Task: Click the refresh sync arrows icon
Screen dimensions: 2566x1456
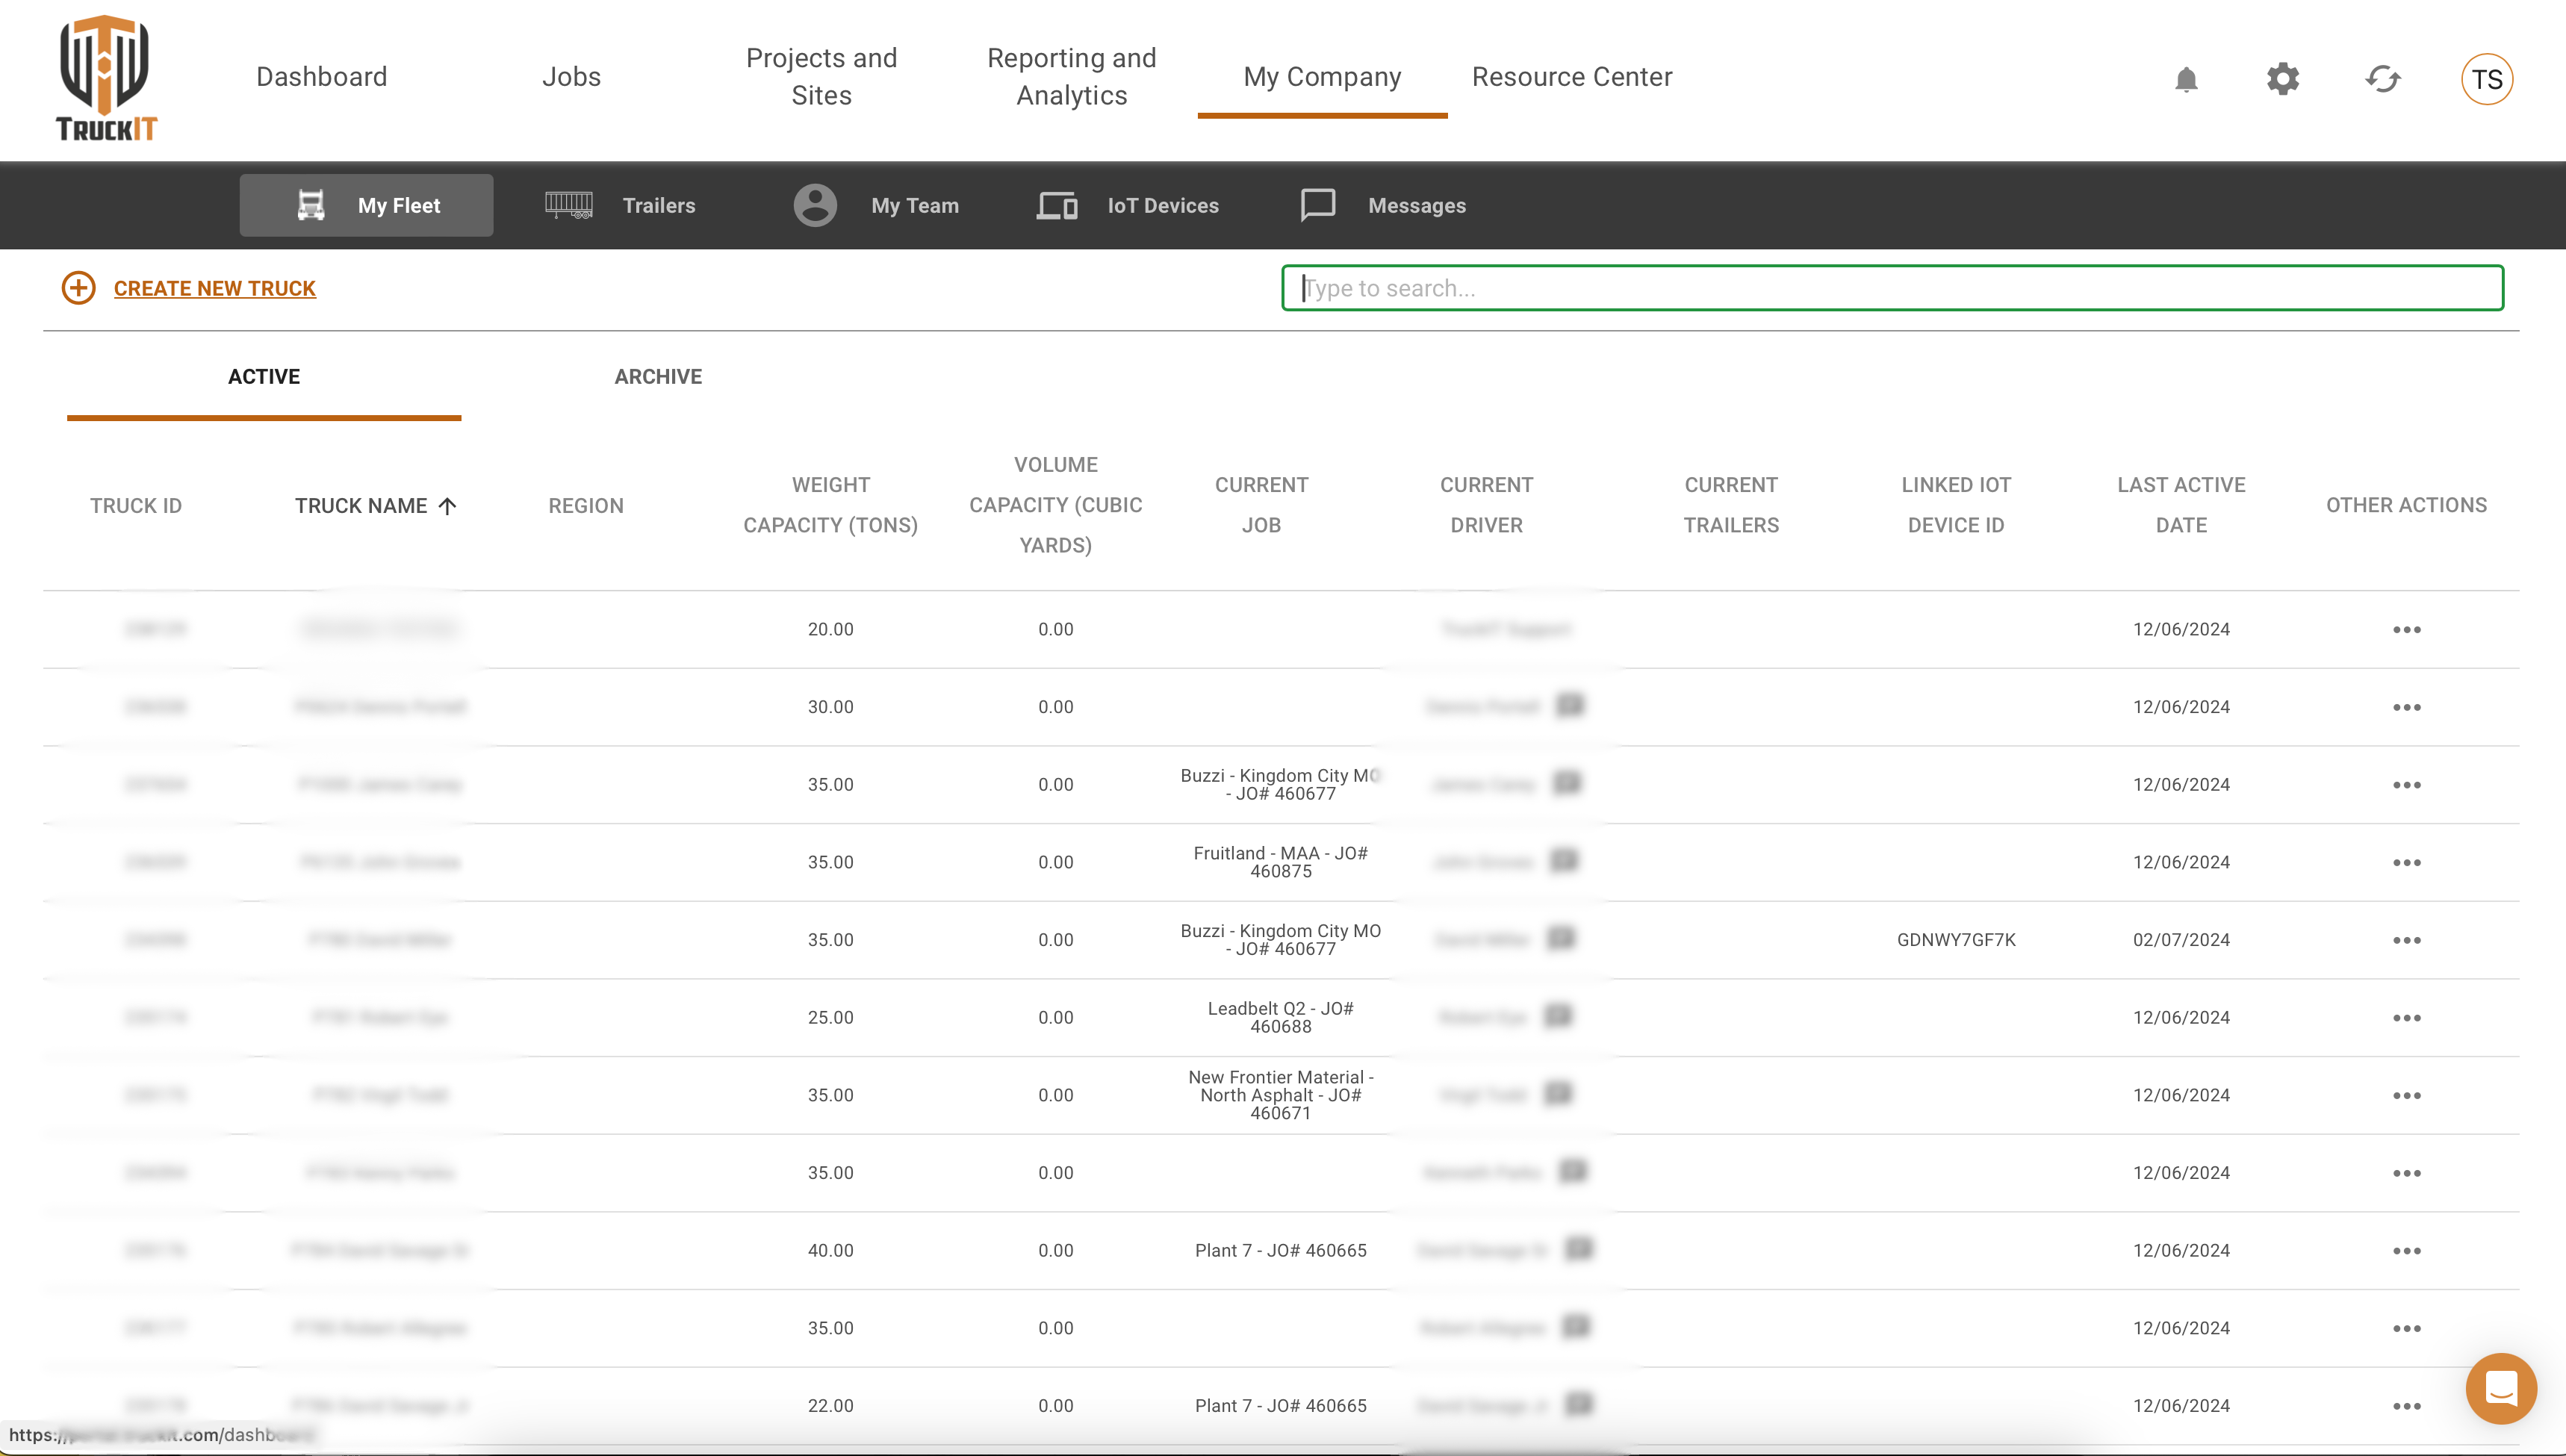Action: point(2383,79)
